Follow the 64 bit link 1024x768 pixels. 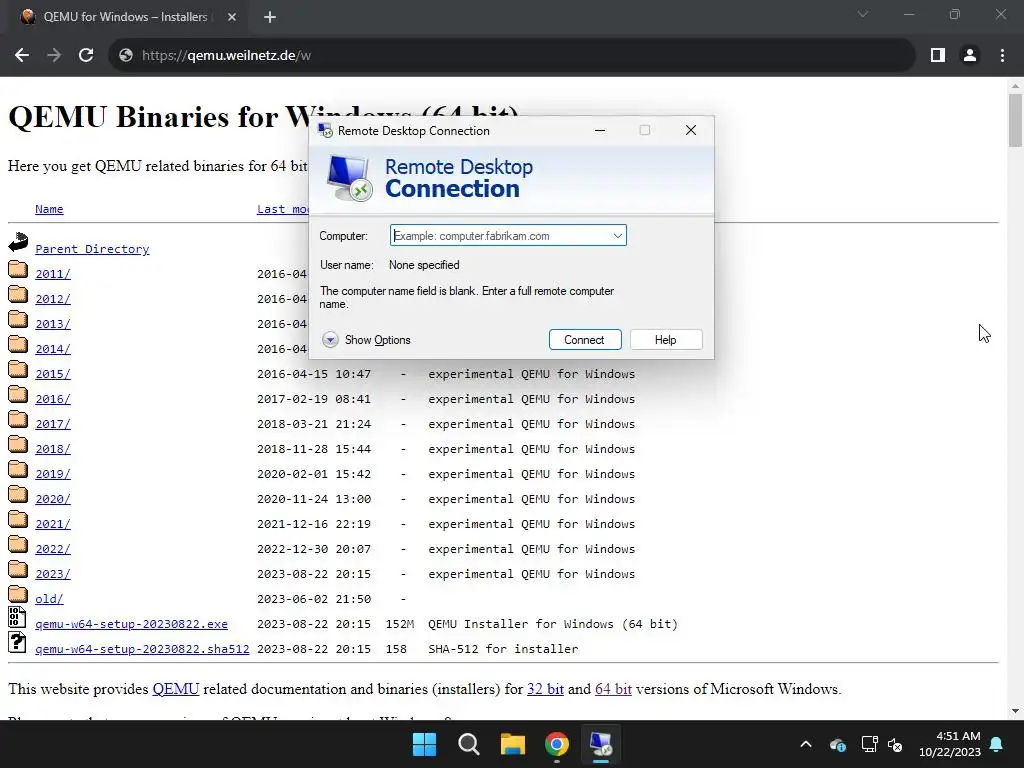tap(613, 689)
